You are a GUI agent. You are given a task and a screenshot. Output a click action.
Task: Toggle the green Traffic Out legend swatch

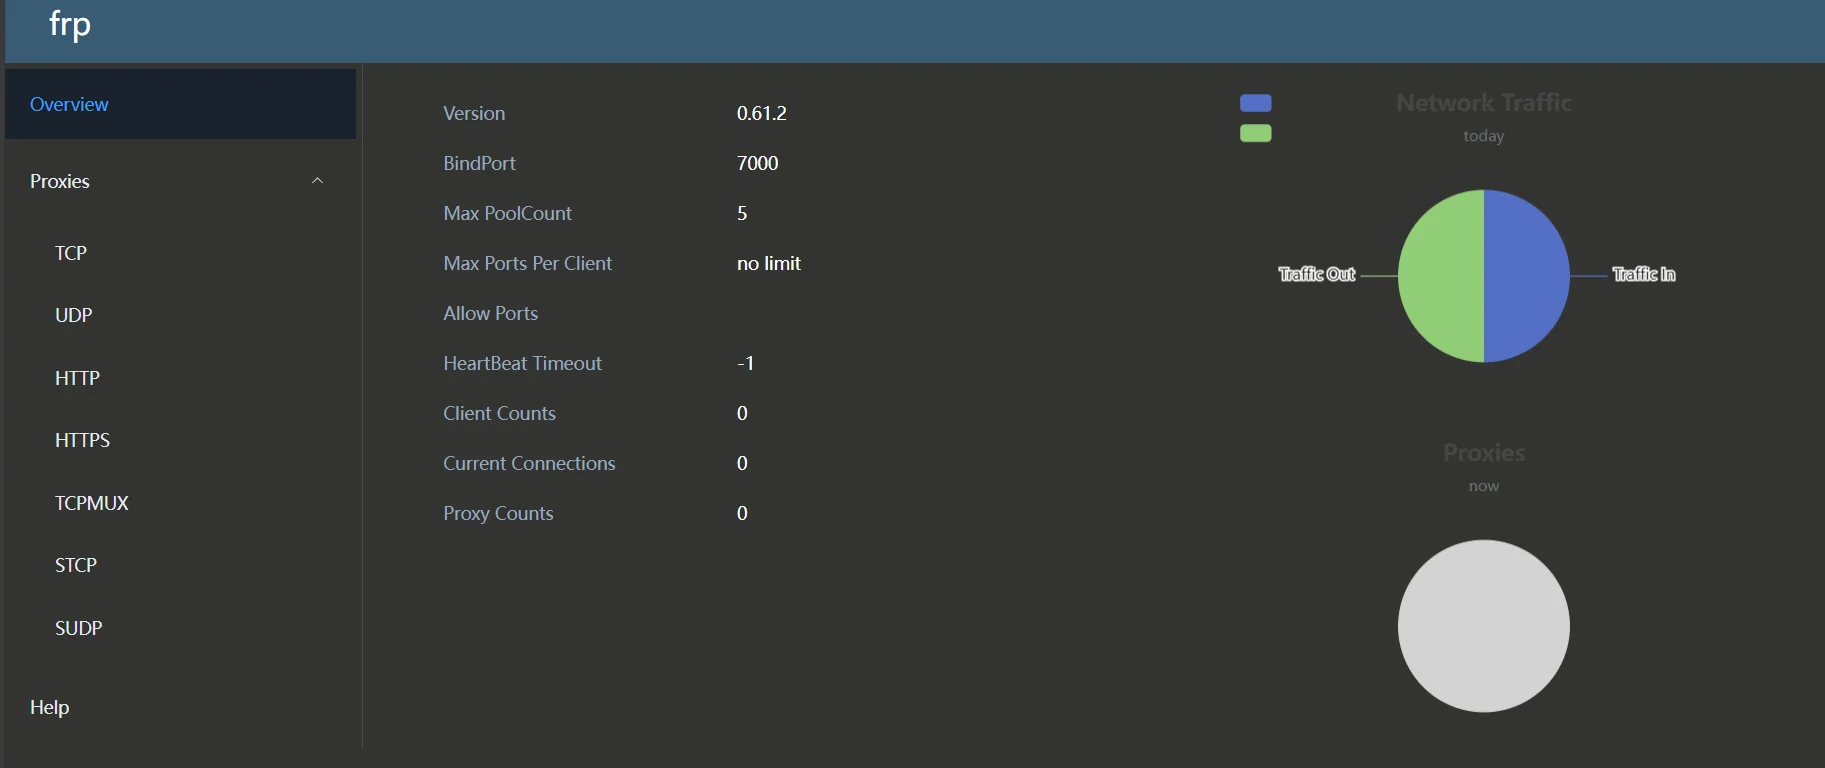(x=1255, y=133)
